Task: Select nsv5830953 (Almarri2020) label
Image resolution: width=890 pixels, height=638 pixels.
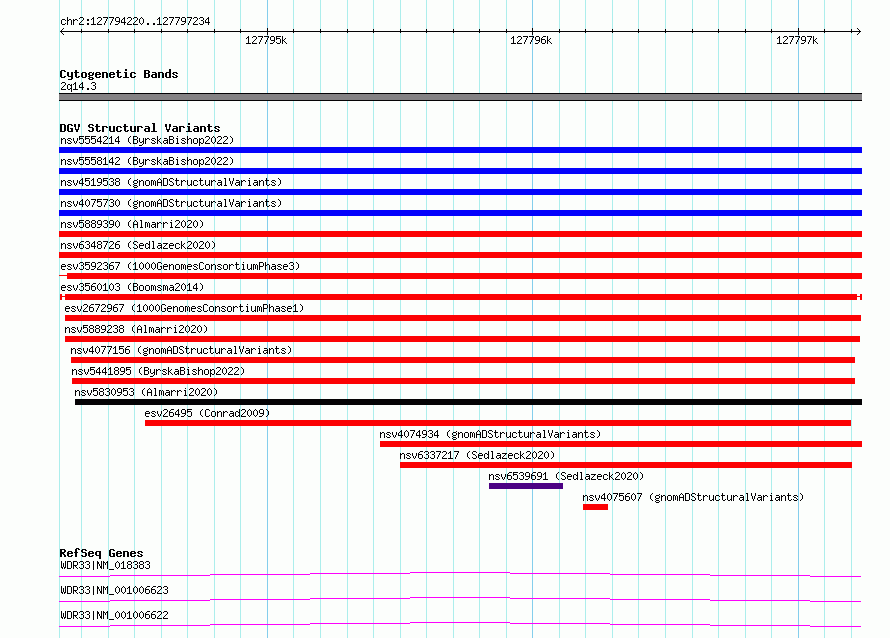Action: click(146, 392)
